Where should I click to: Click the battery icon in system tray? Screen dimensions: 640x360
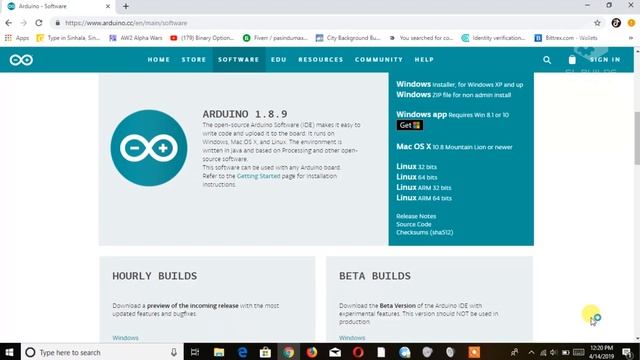pos(566,352)
